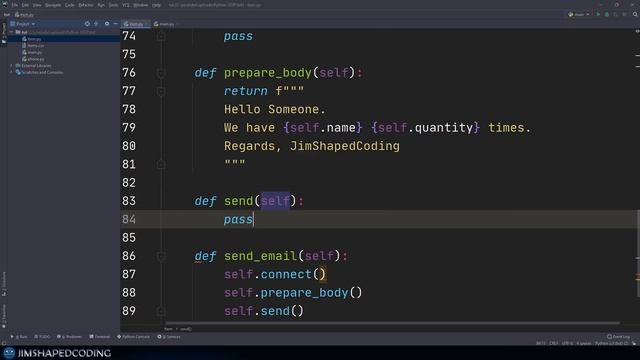Image resolution: width=640 pixels, height=360 pixels.
Task: Collapse the project root folder
Action: (x=12, y=32)
